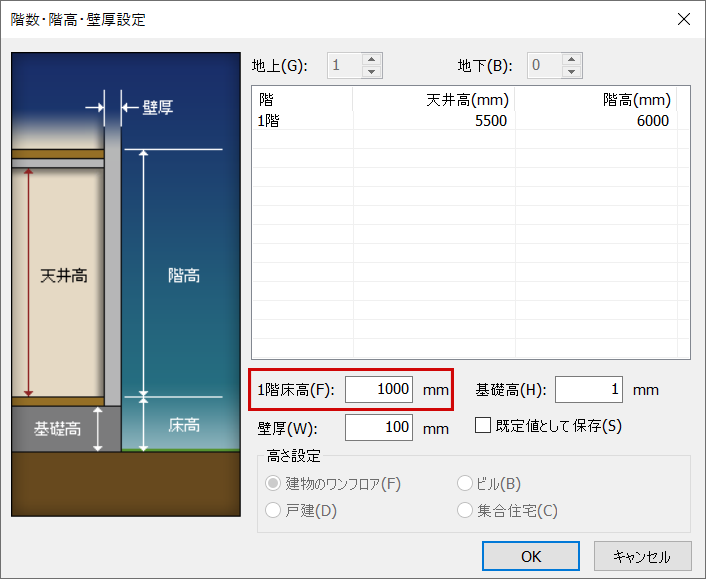Click the 地下(B) number field
This screenshot has height=579, width=706.
pos(545,65)
